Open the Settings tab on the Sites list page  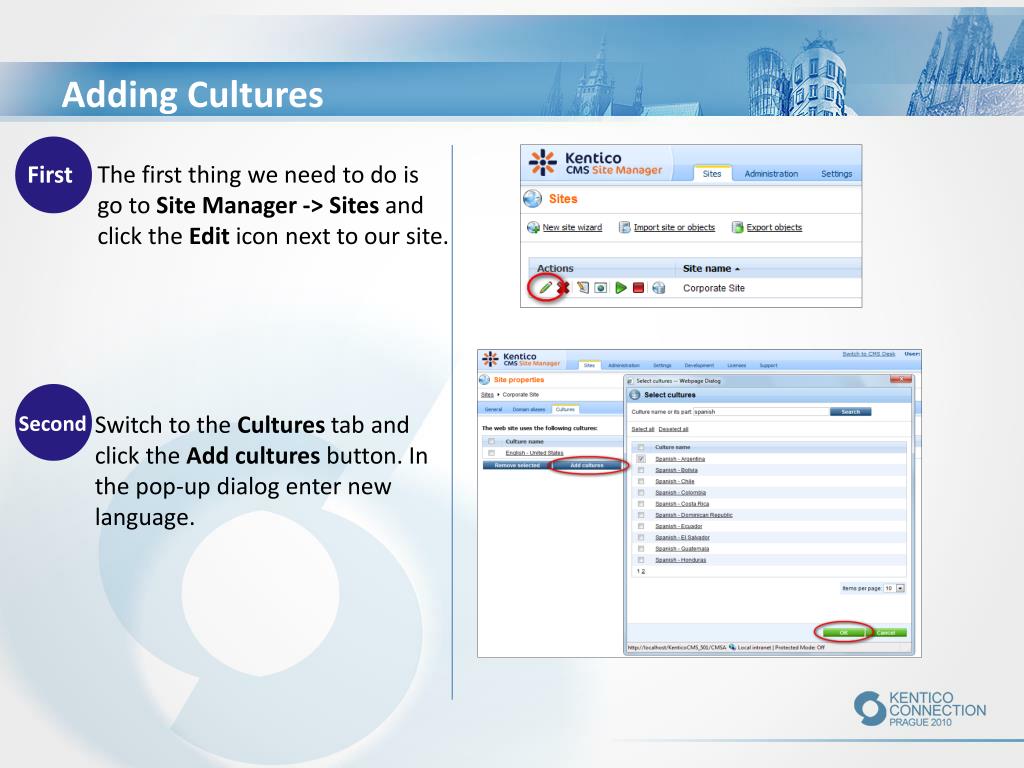(x=837, y=174)
